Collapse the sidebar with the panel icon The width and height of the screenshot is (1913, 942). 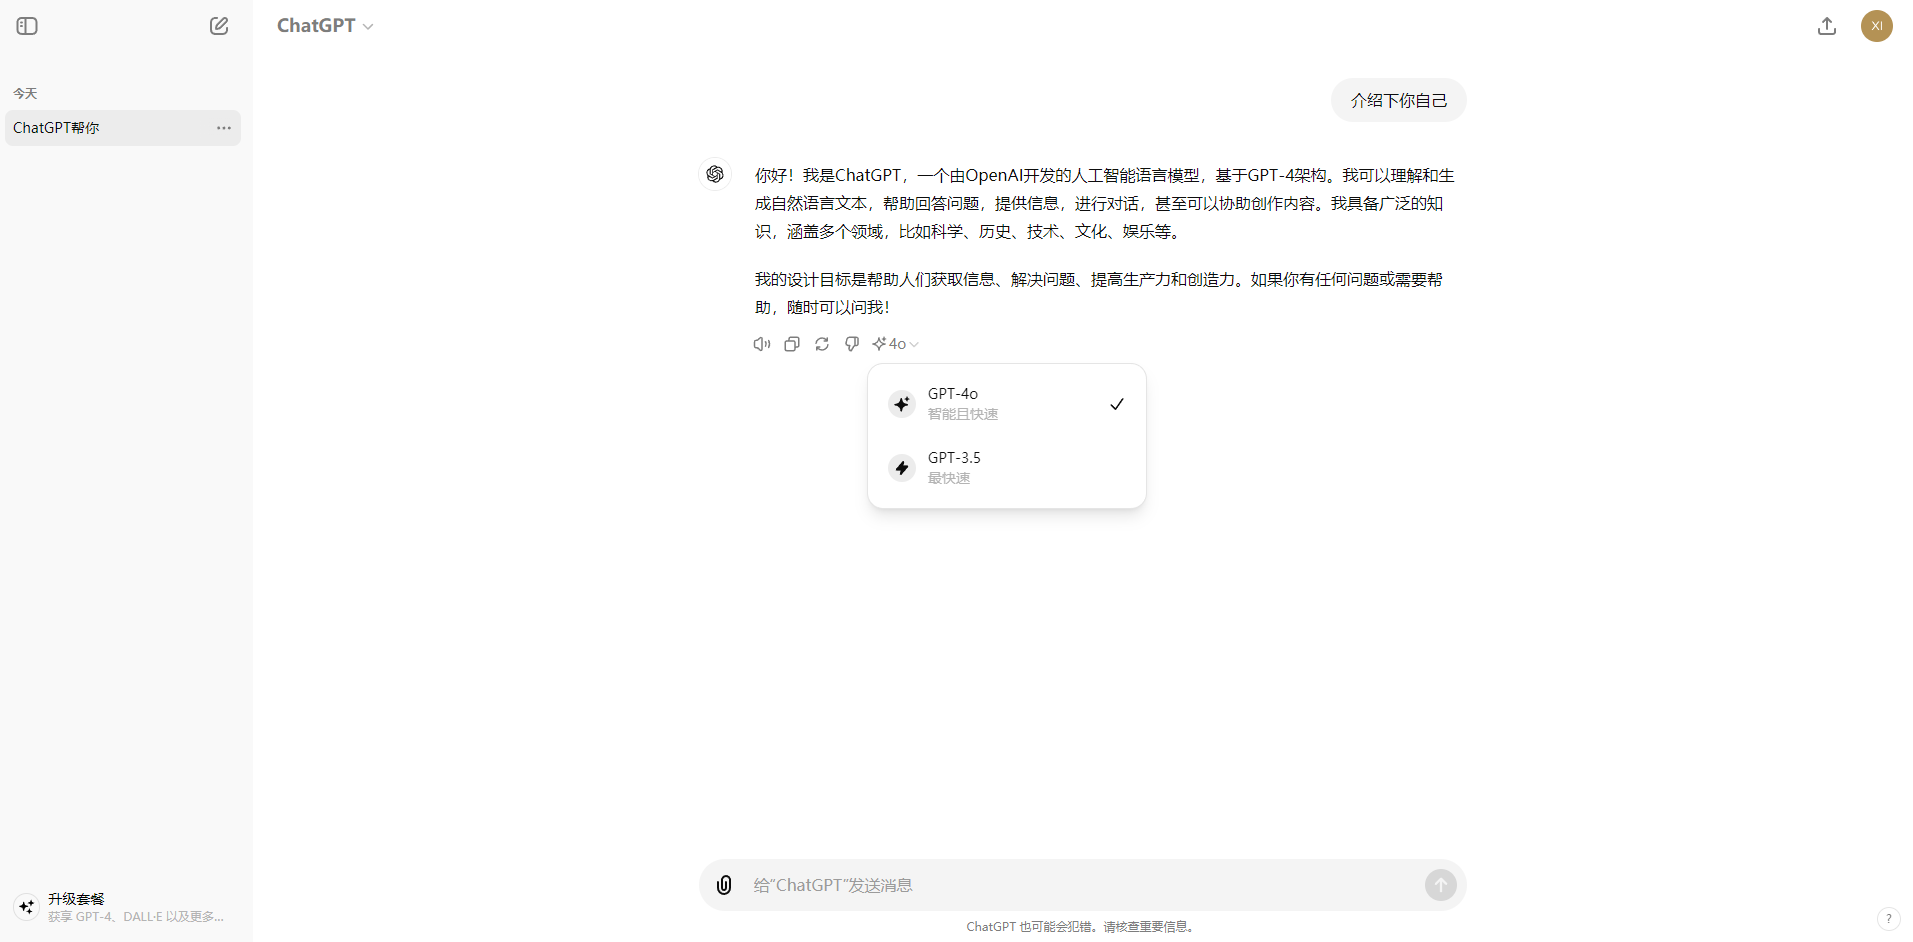click(27, 26)
